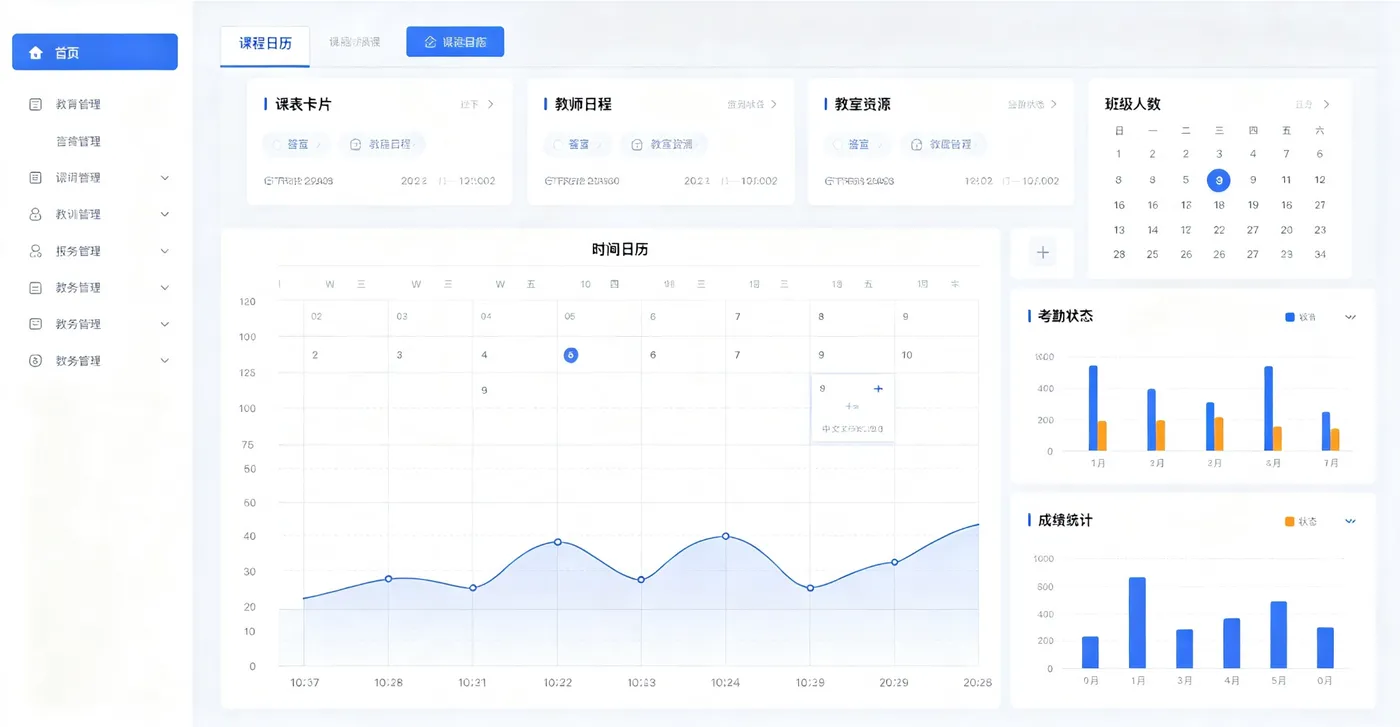1400x727 pixels.
Task: Select date 11 in the 班级人数 calendar
Action: tap(1286, 180)
